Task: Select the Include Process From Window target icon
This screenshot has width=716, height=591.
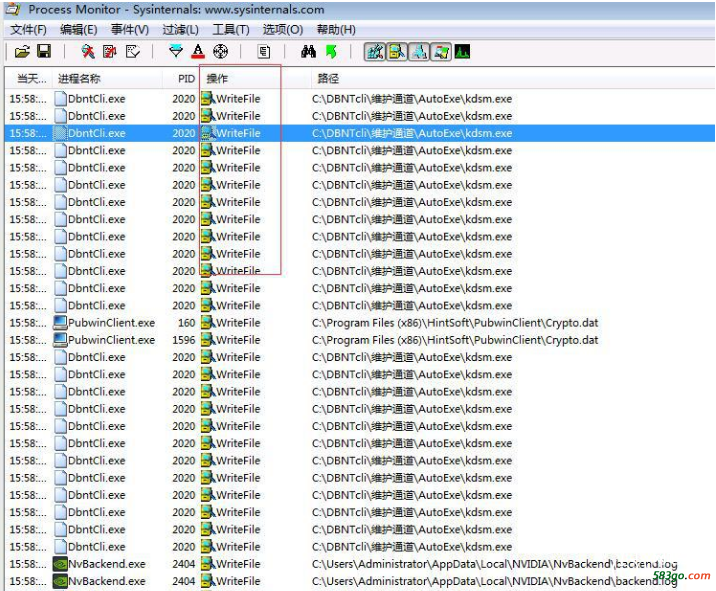Action: pos(220,51)
